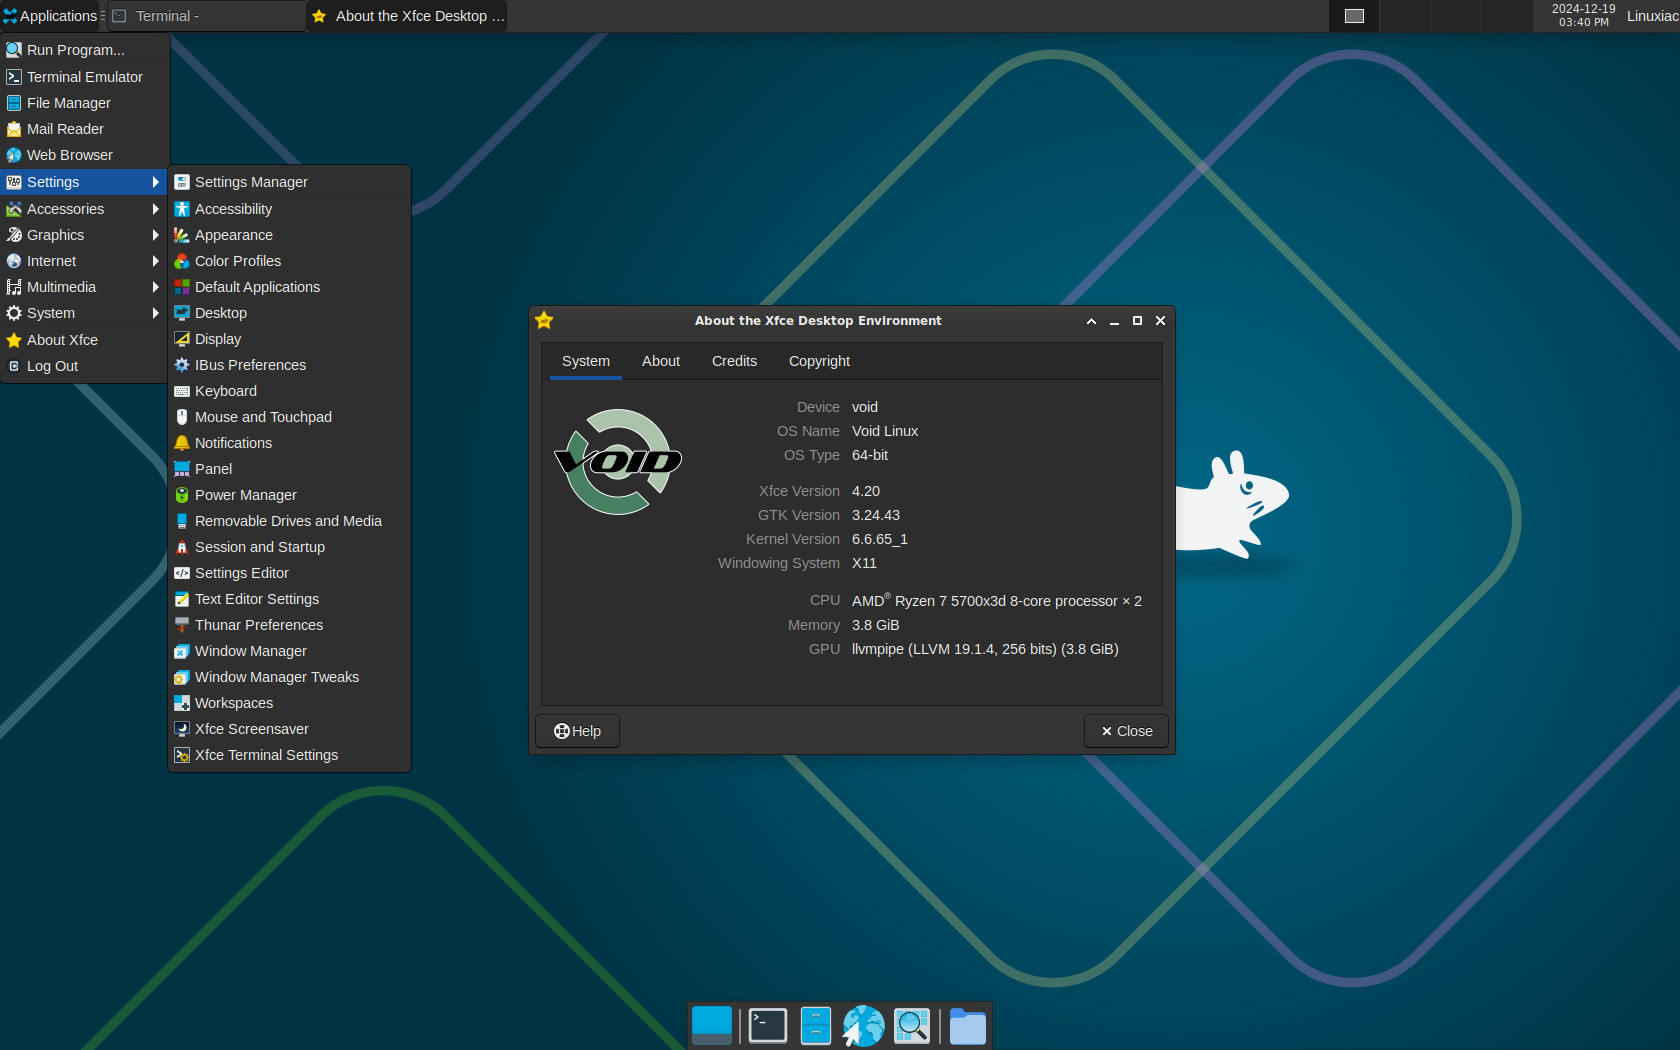
Task: Select Run Program... in Applications menu
Action: (x=84, y=50)
